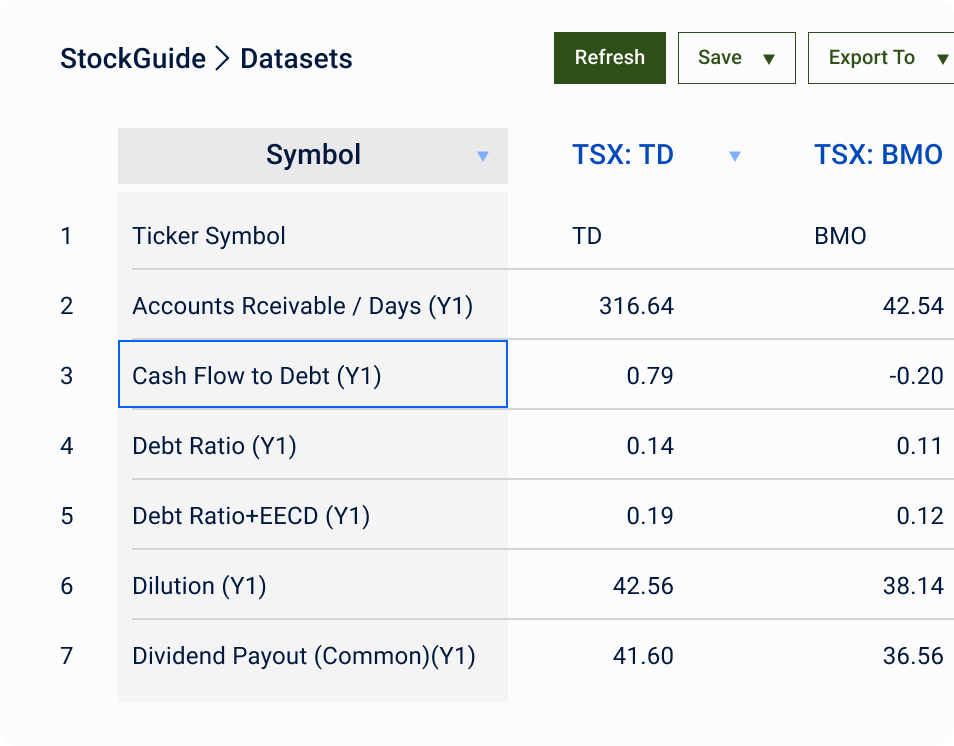Select the TSX: BMO column header
This screenshot has width=954, height=746.
coord(879,155)
